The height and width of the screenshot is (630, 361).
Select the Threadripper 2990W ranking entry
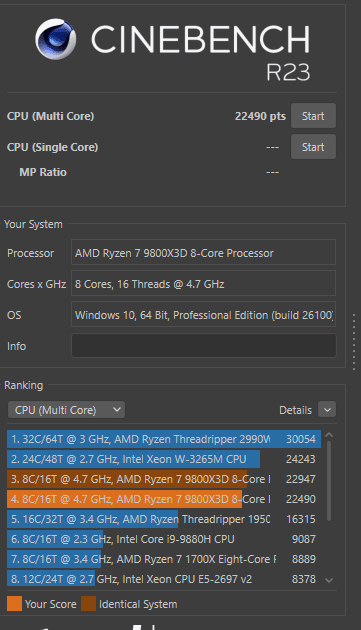click(x=164, y=439)
